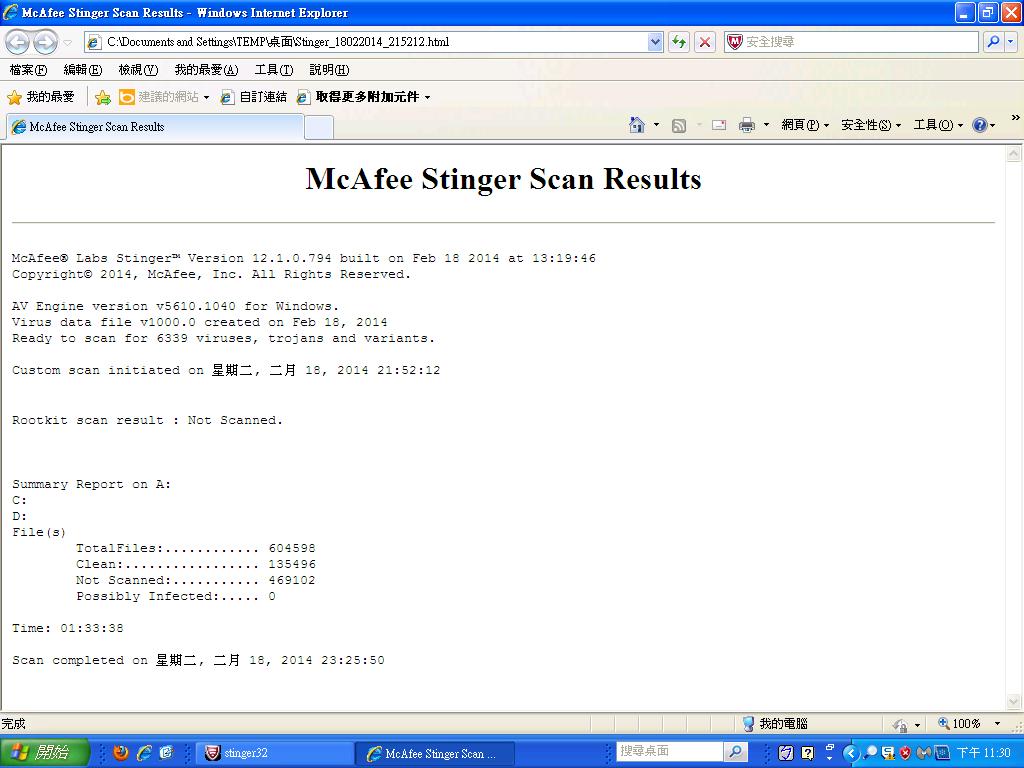
Task: Click the protected mode lock icon in status bar
Action: [900, 724]
